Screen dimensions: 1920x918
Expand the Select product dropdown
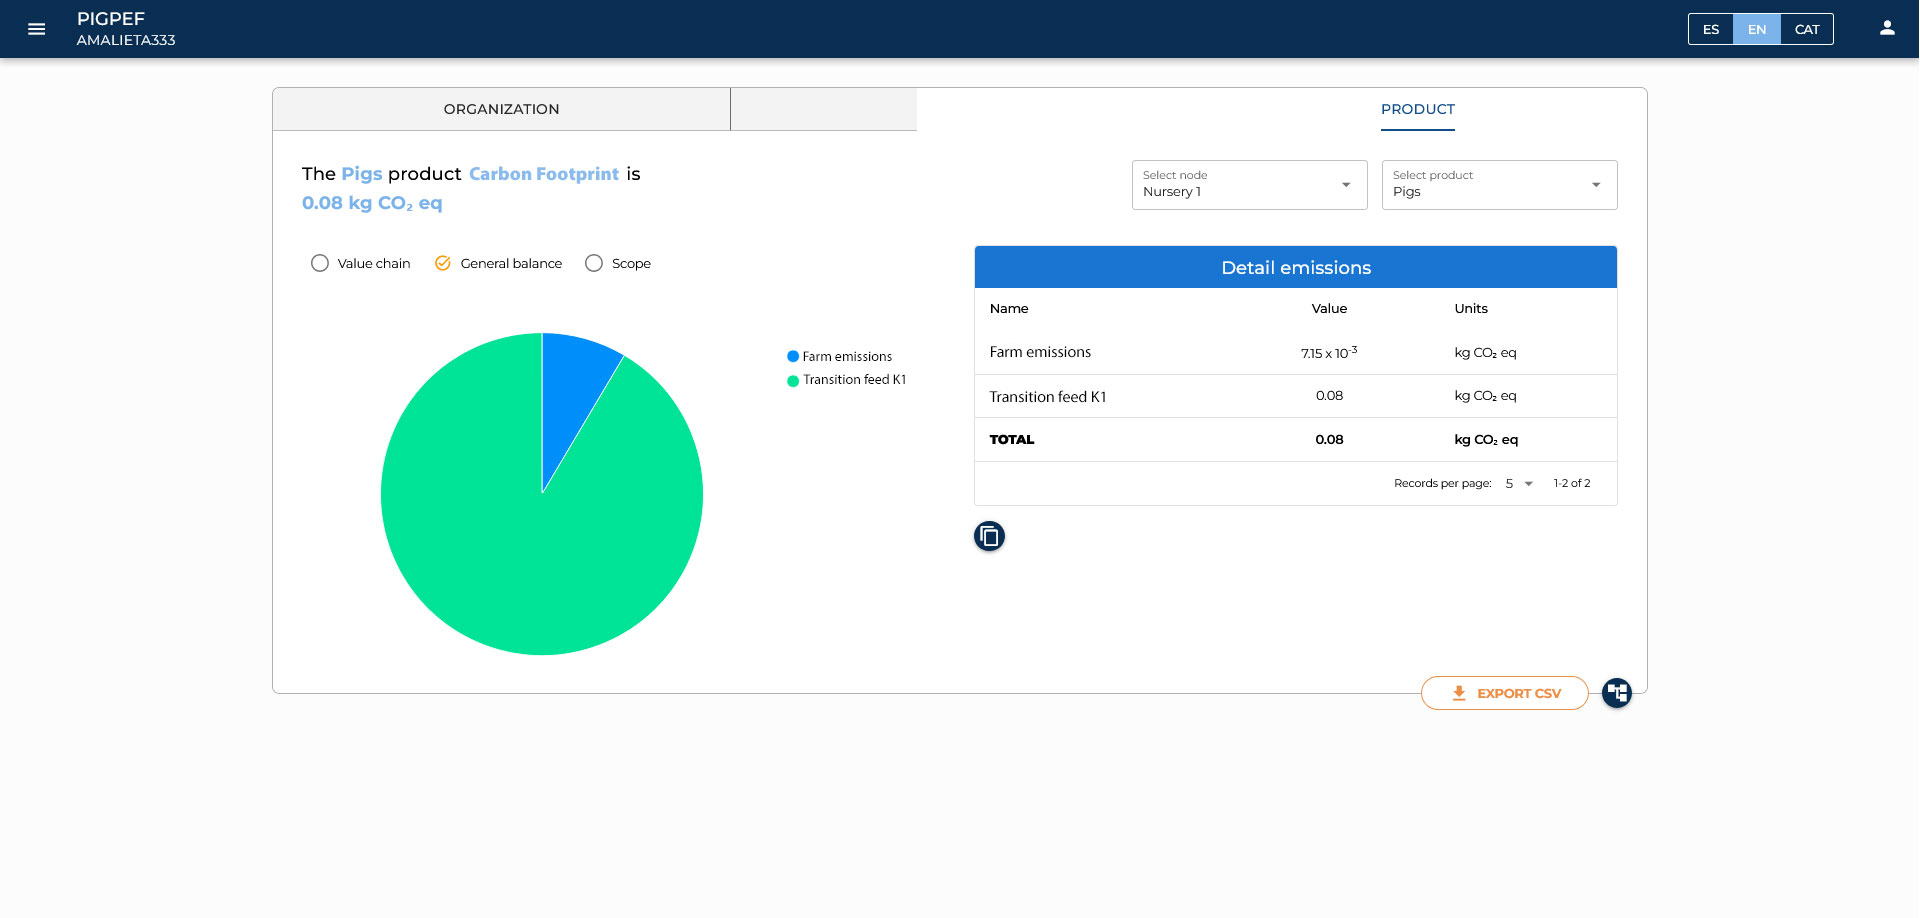1499,185
